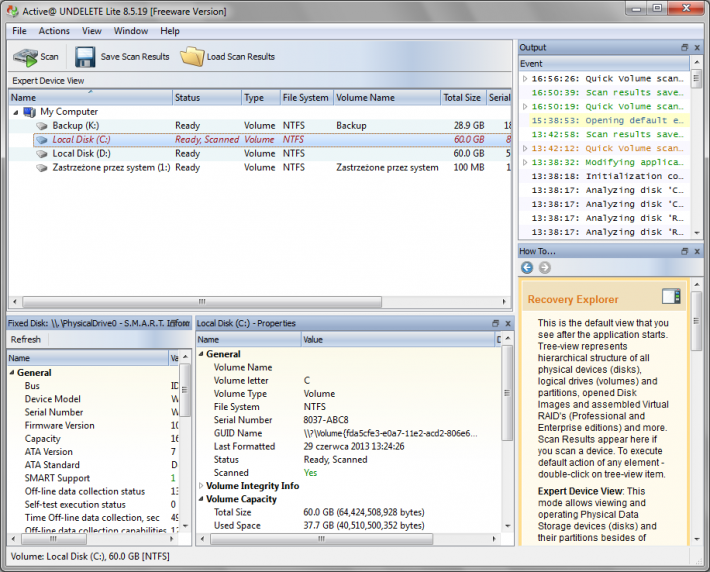This screenshot has height=572, width=710.
Task: Click the Serial Number value 8037-ABC8
Action: click(x=326, y=420)
